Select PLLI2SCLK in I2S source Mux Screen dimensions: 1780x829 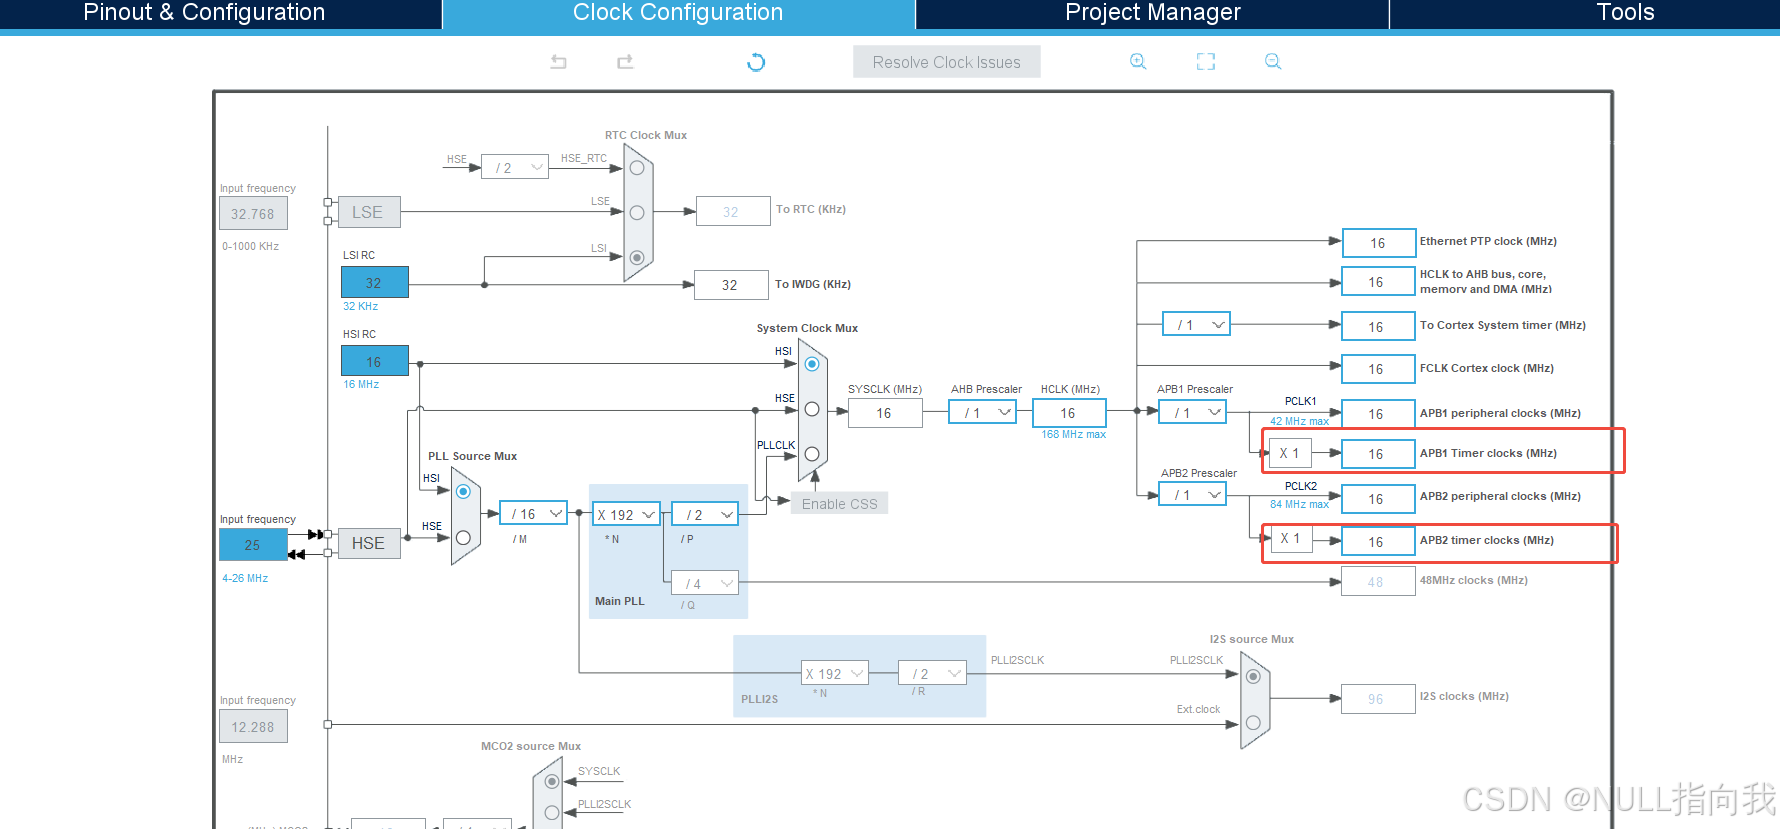point(1253,676)
